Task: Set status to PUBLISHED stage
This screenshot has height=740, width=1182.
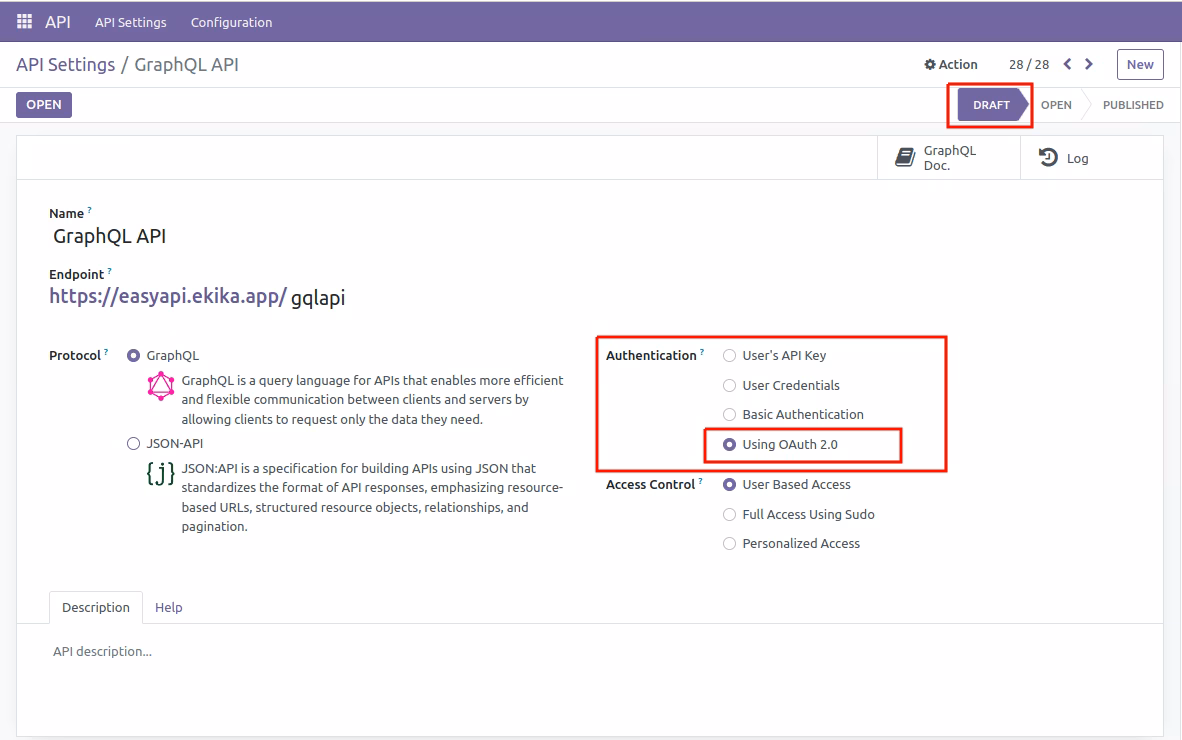Action: 1133,105
